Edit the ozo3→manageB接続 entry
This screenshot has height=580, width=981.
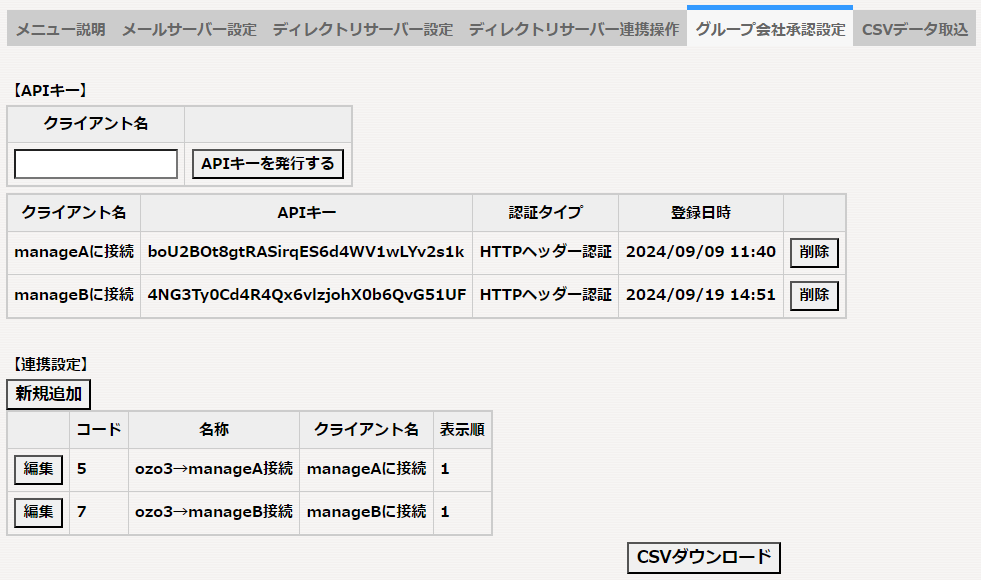click(37, 512)
